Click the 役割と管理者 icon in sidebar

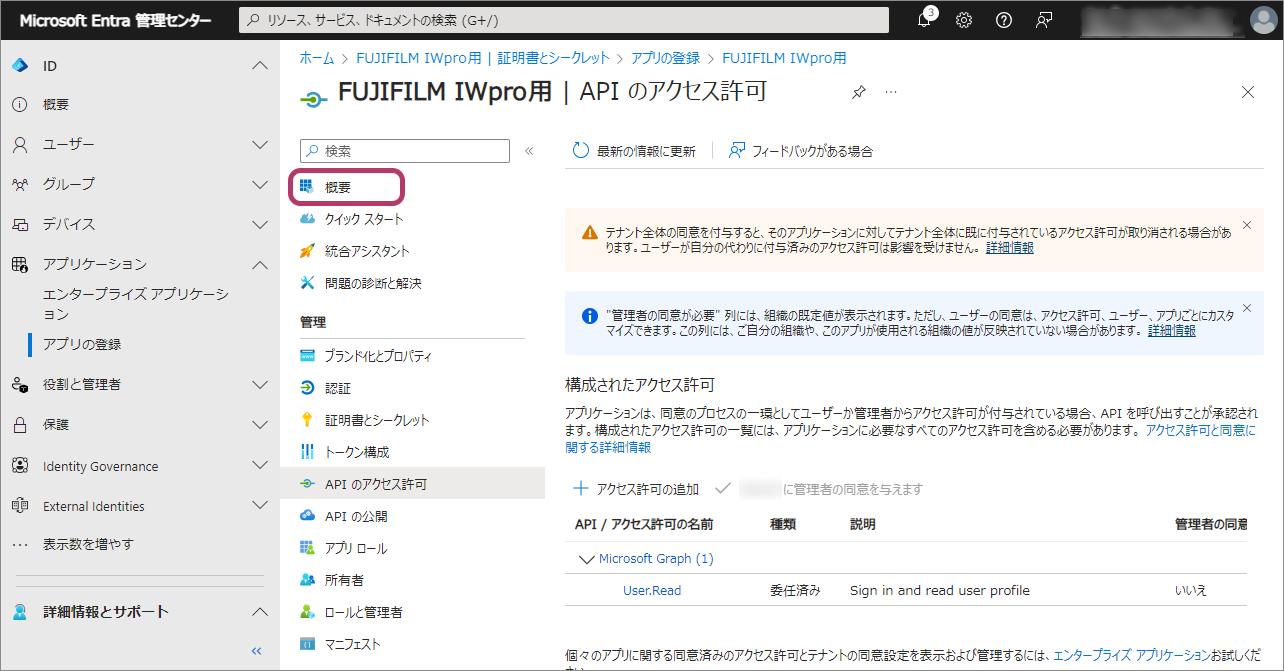(19, 385)
